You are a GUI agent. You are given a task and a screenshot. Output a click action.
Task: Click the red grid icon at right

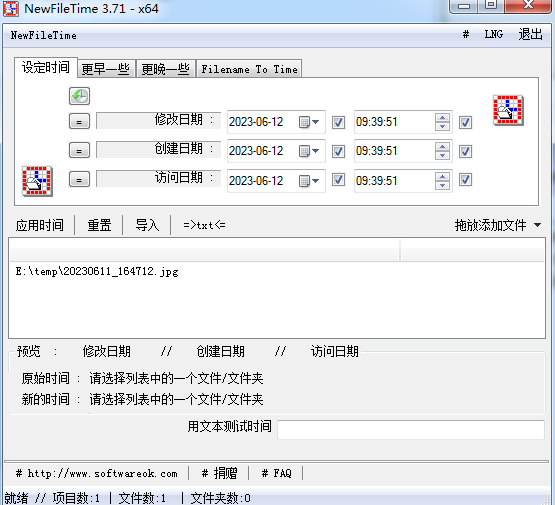pyautogui.click(x=508, y=110)
